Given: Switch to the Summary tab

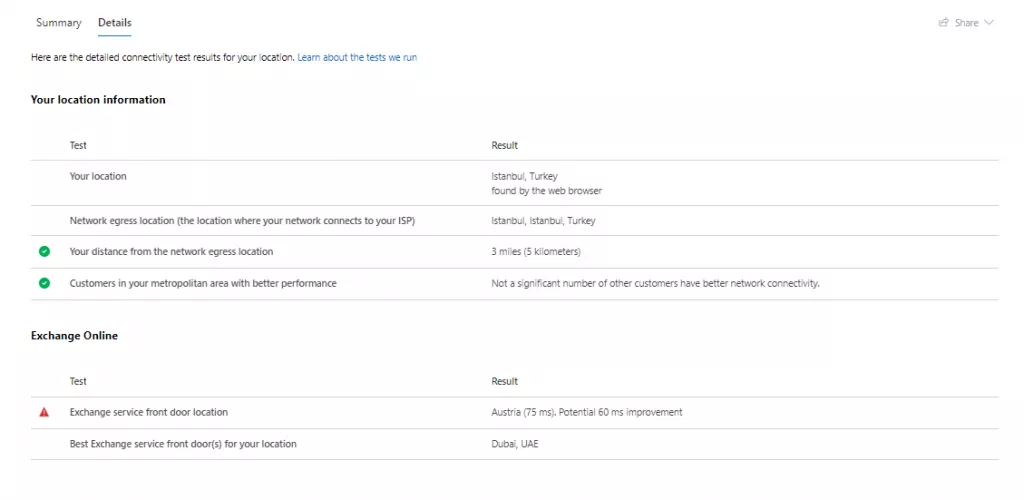Looking at the screenshot, I should pos(58,23).
